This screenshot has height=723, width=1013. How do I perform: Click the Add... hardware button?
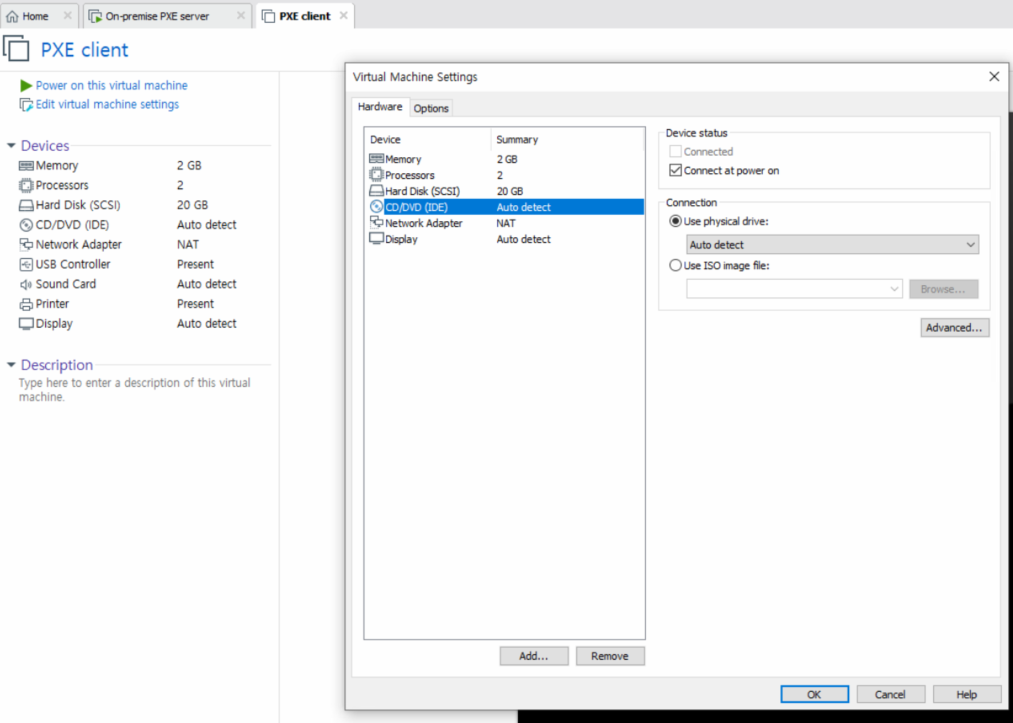[x=534, y=656]
